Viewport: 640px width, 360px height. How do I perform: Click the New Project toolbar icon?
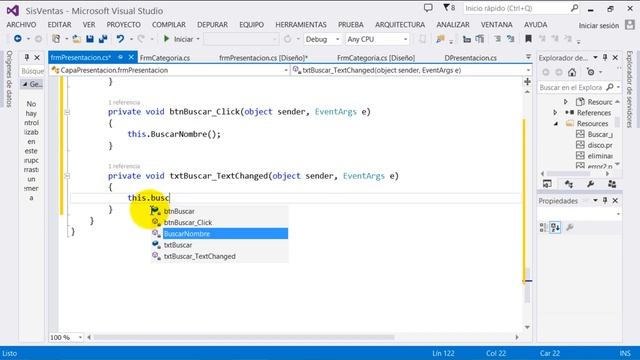click(56, 39)
